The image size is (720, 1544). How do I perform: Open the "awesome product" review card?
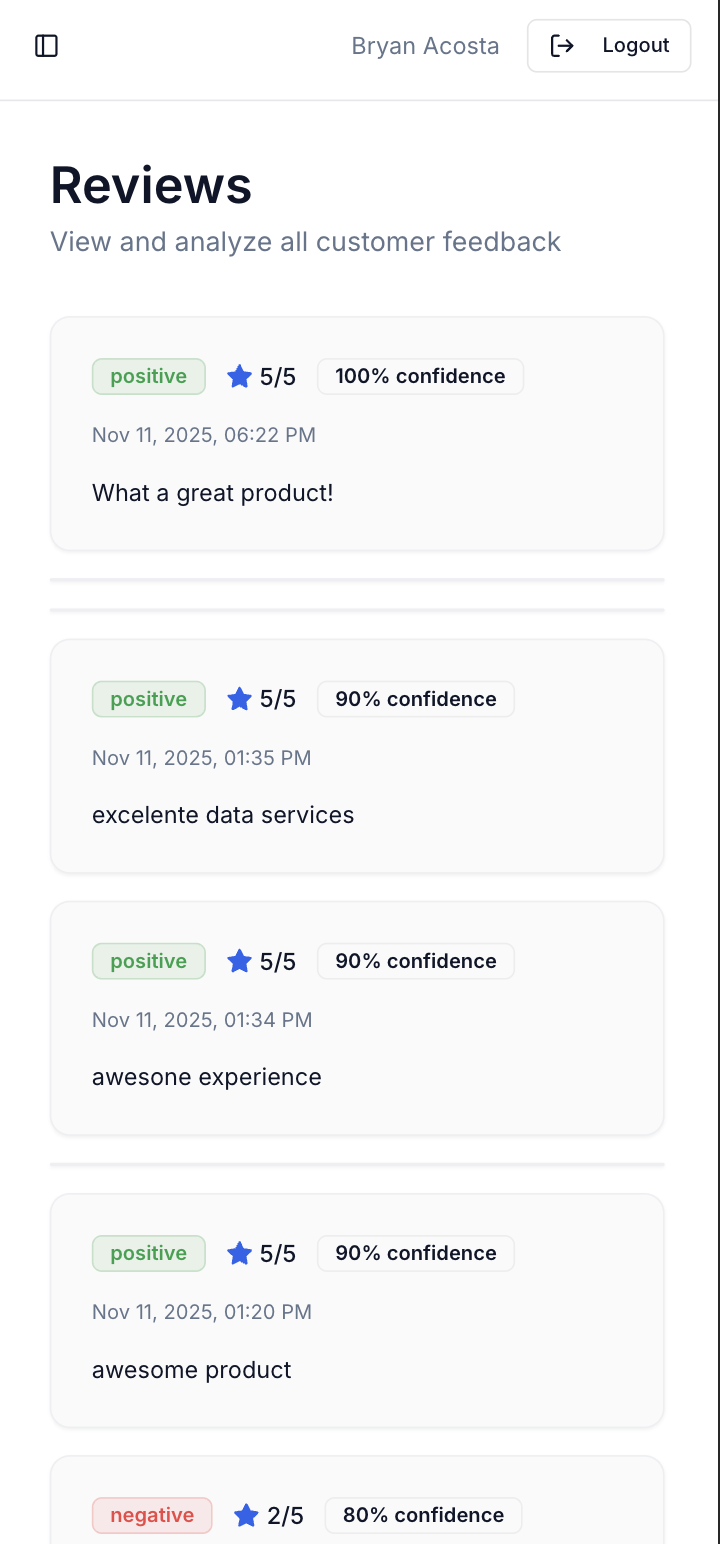(192, 1370)
